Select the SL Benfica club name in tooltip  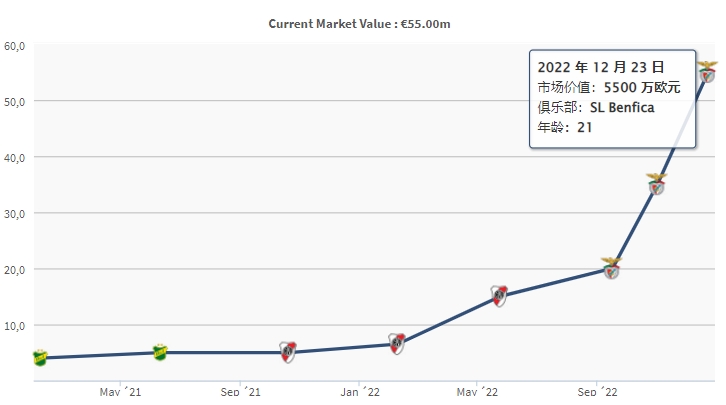(622, 107)
